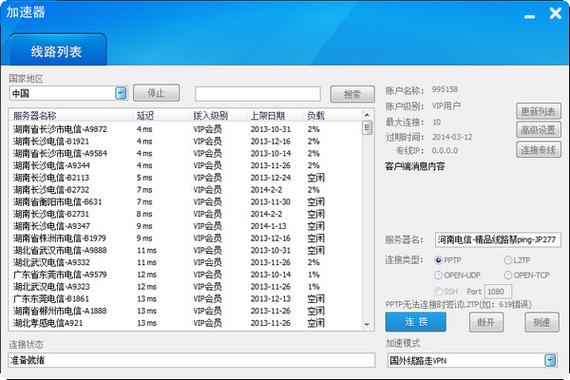Select server 湖南长沙电信-A9344
The image size is (570, 380).
point(185,165)
